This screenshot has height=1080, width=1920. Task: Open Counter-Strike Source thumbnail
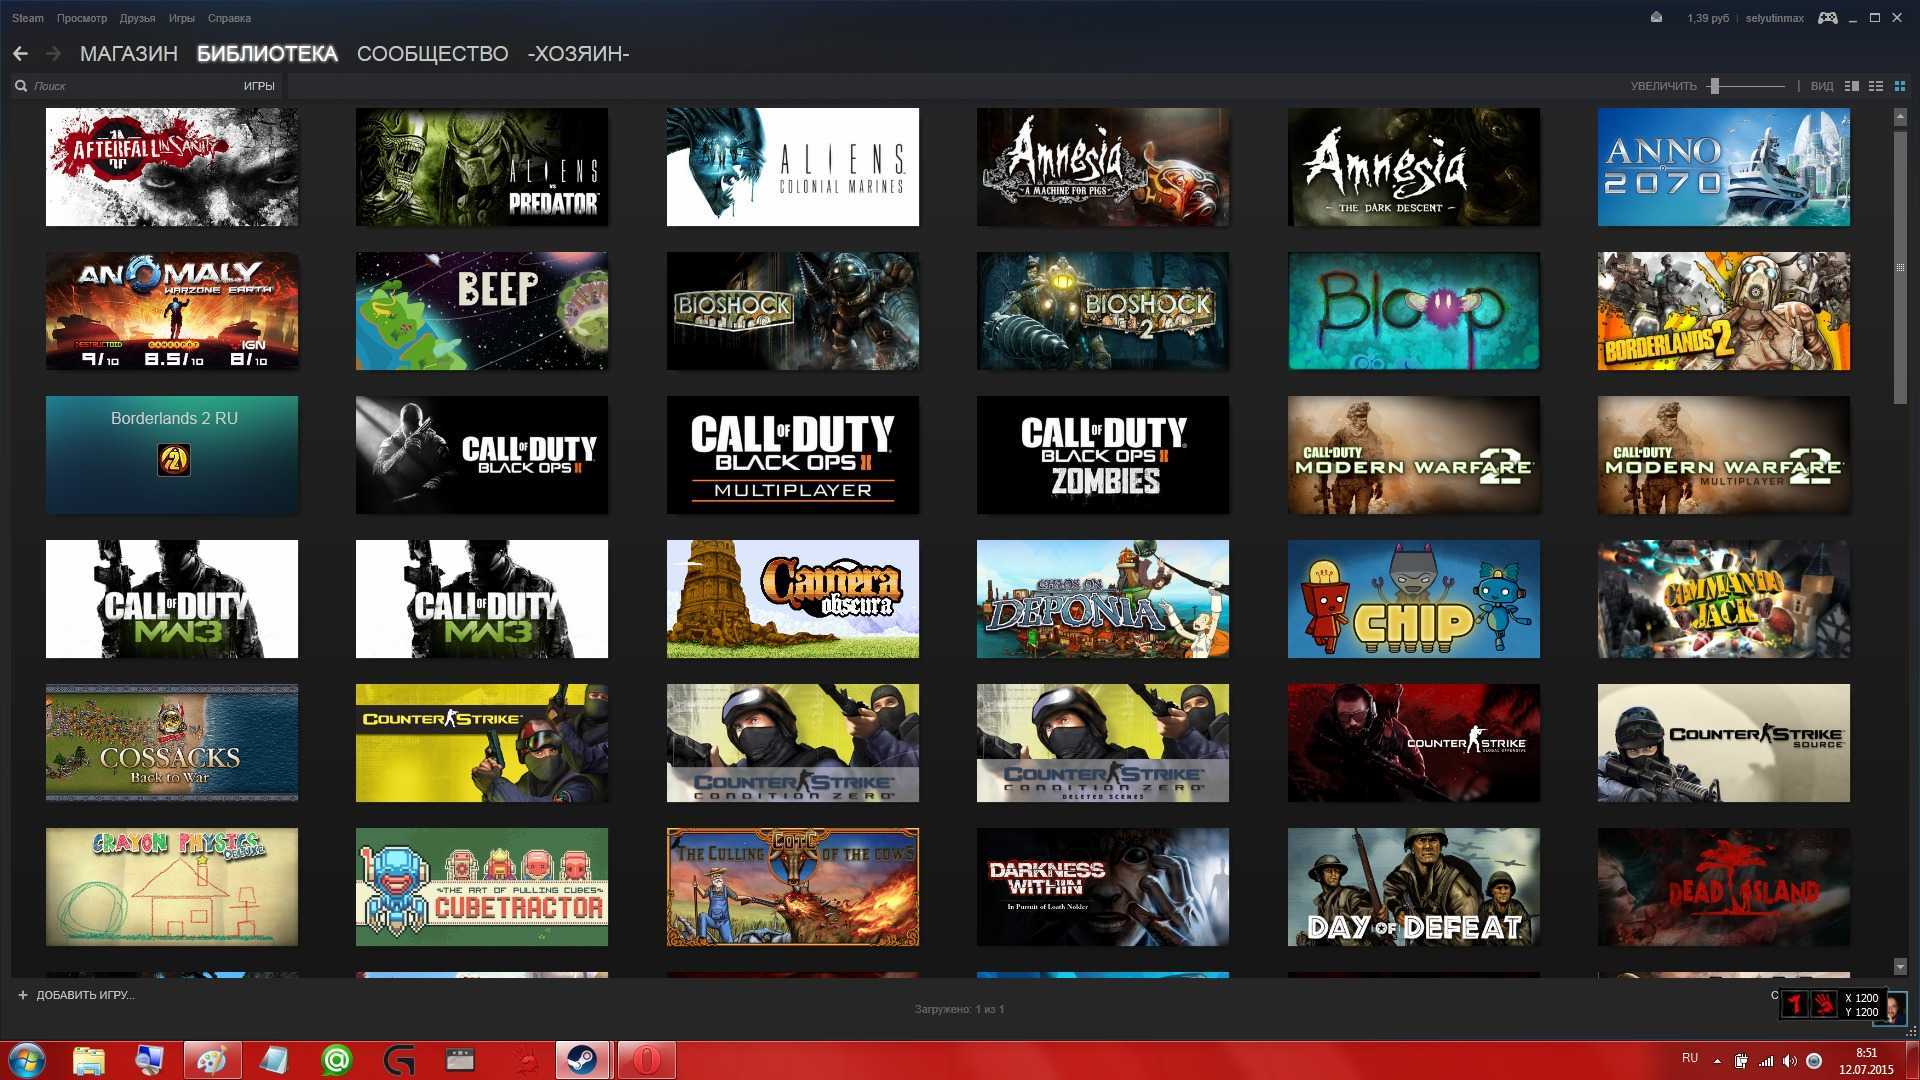(1724, 743)
